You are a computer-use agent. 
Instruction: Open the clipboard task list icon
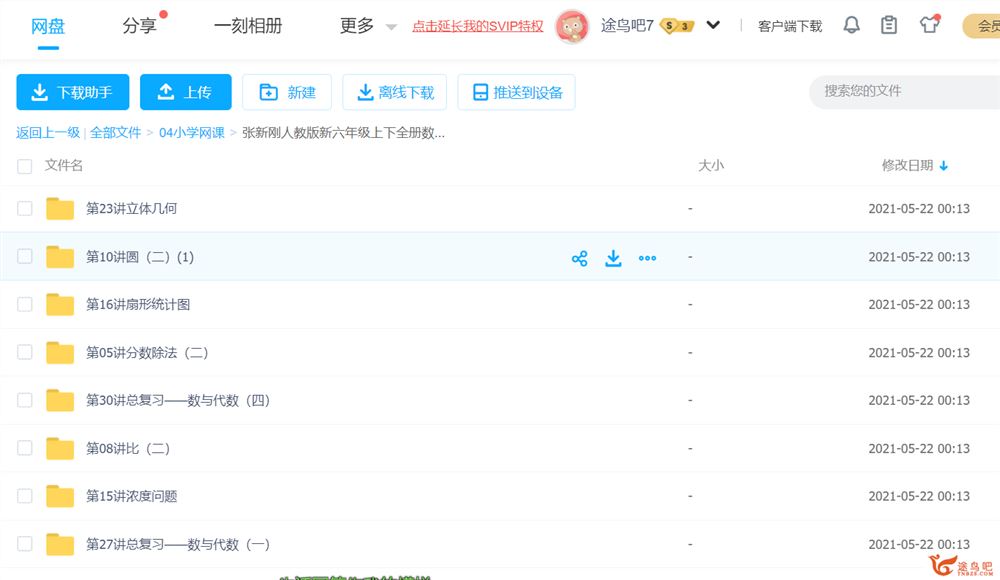(888, 26)
